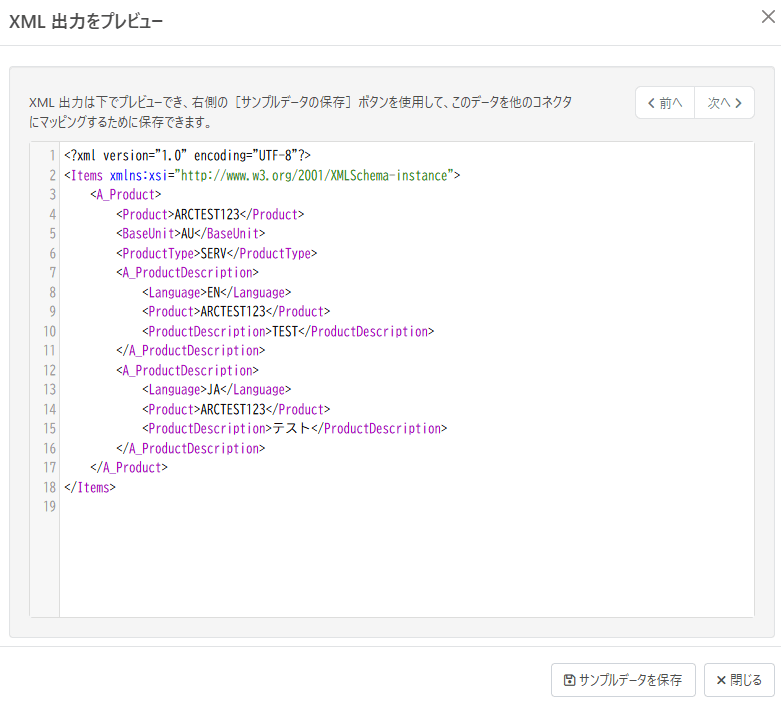Click ProductDescription テスト line
781x709 pixels.
(294, 428)
